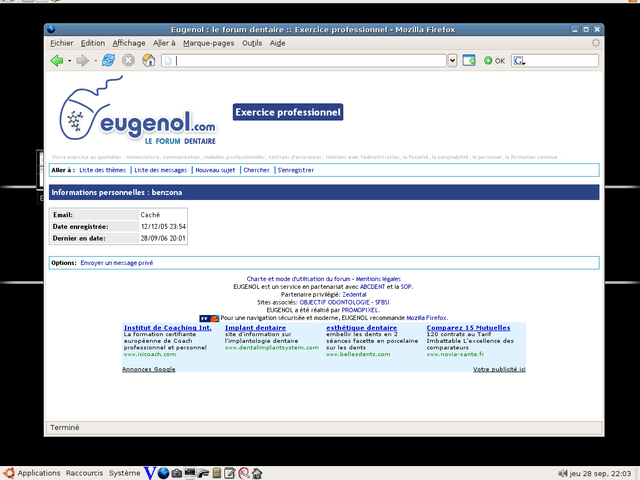Visit the ABCDENT partner link
Screen dimensions: 640x480
point(372,287)
